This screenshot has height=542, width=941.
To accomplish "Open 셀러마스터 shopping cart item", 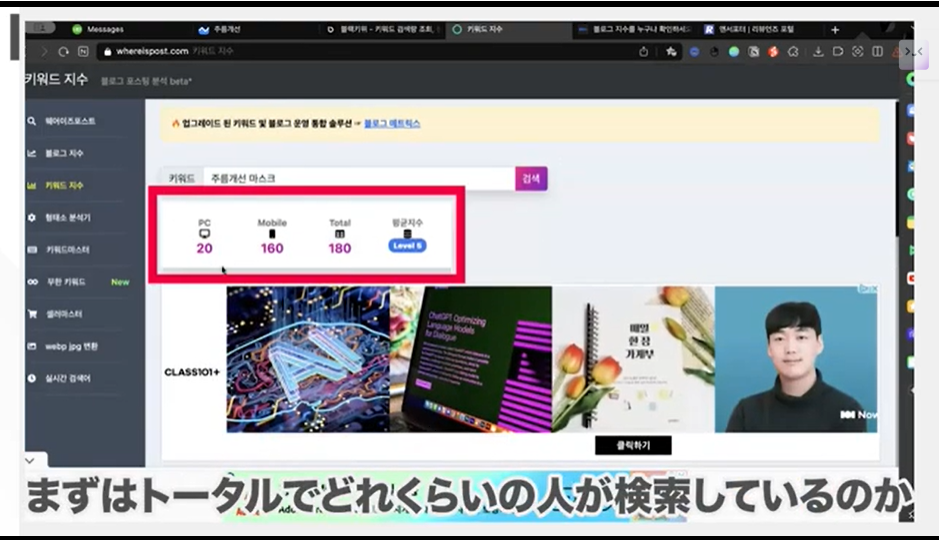I will tap(63, 314).
